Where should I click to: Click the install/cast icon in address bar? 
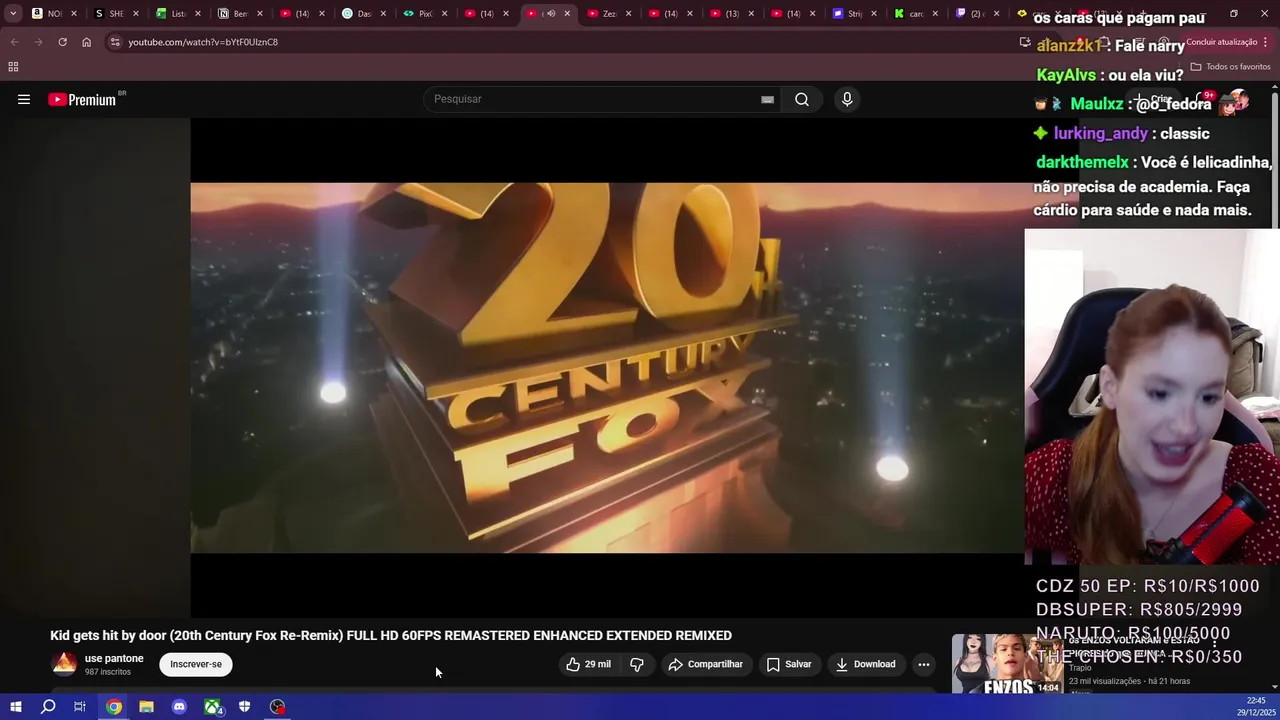click(1025, 42)
